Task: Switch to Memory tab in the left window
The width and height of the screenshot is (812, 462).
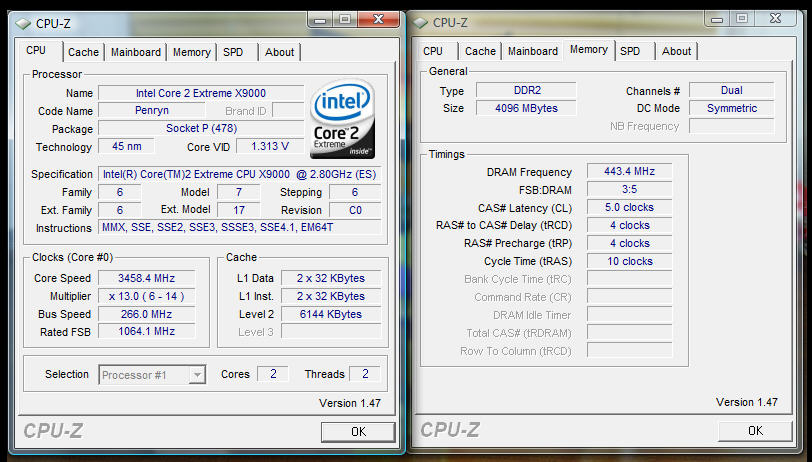Action: [x=192, y=52]
